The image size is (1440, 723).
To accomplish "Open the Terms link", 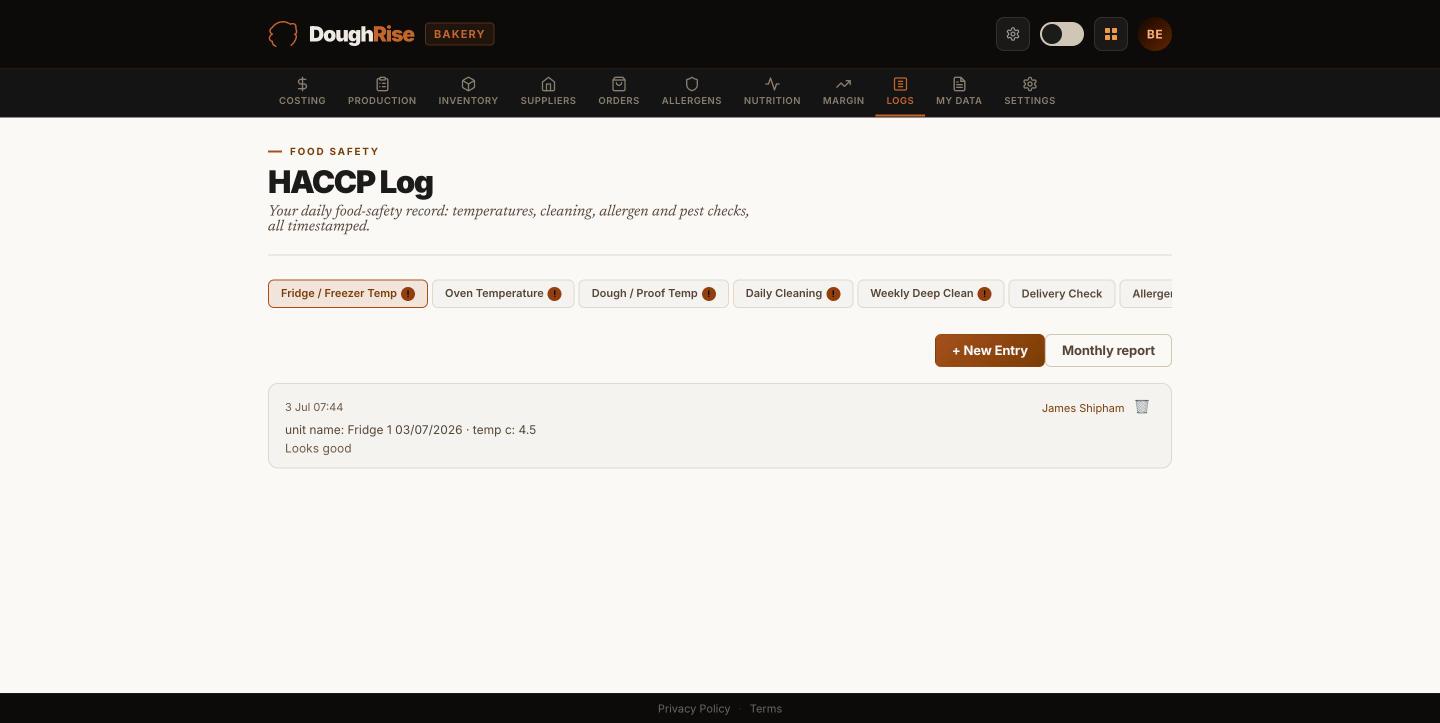I will click(766, 709).
